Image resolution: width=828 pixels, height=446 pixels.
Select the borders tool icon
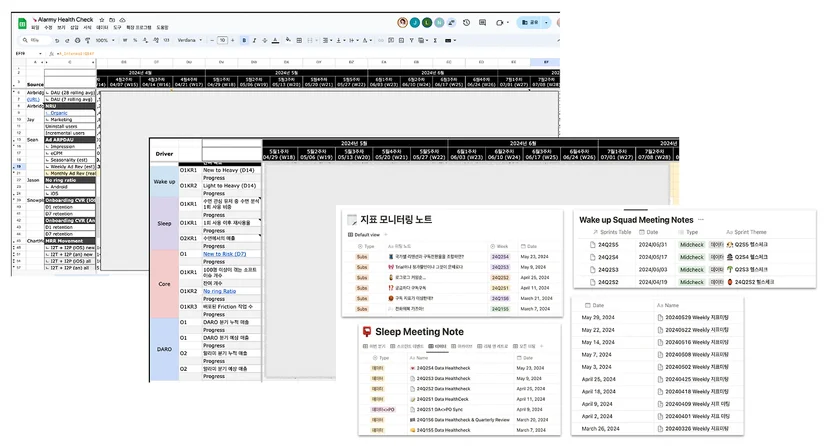[x=299, y=40]
